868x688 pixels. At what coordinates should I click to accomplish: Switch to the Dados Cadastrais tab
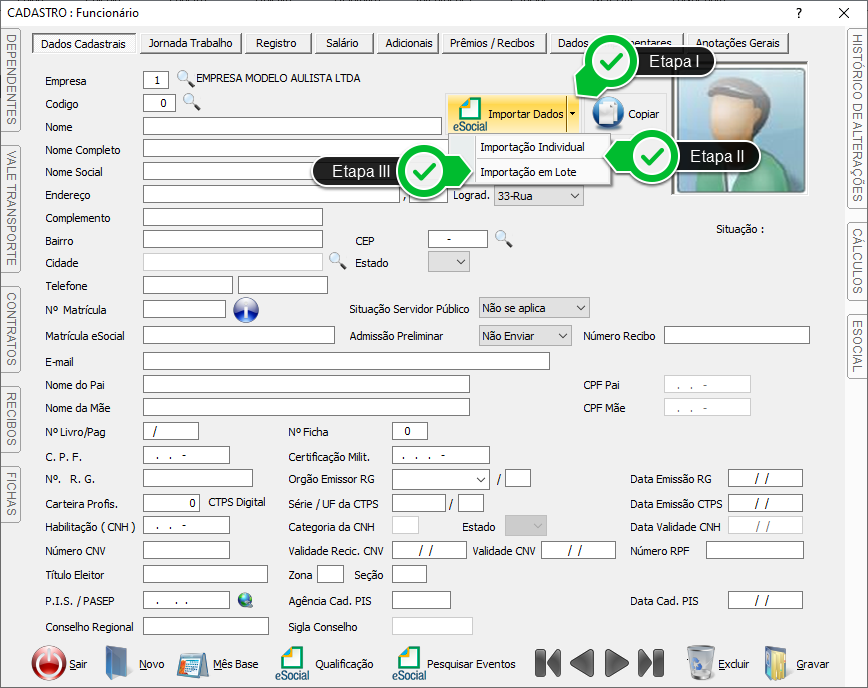pos(84,44)
